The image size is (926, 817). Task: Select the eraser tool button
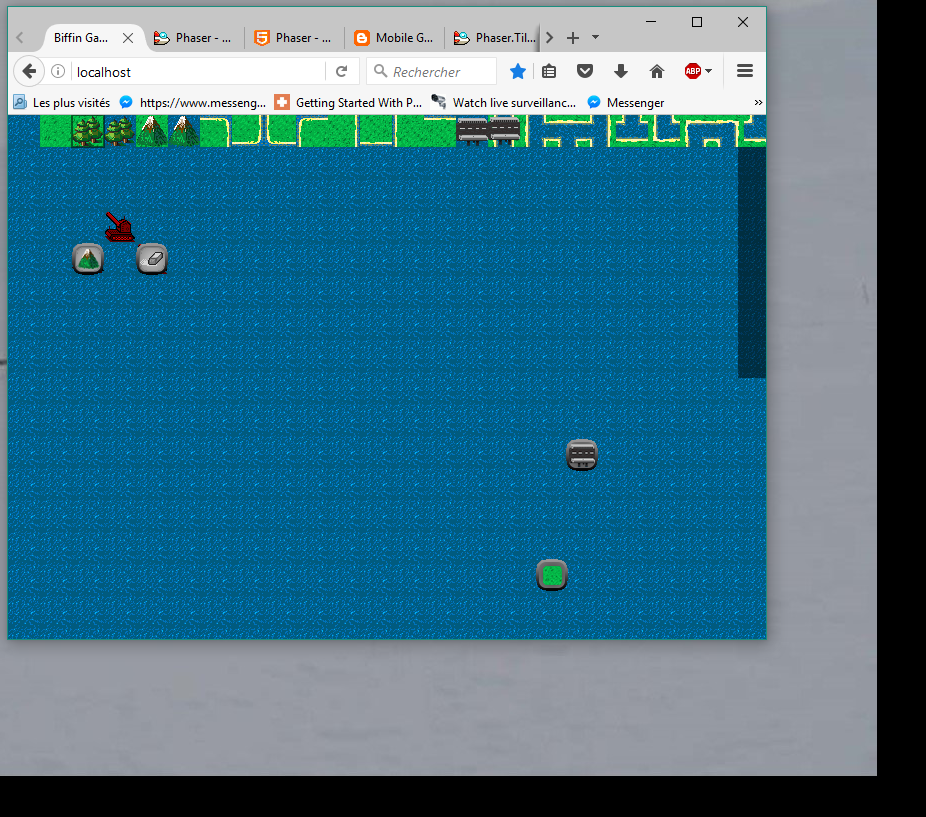click(x=152, y=259)
